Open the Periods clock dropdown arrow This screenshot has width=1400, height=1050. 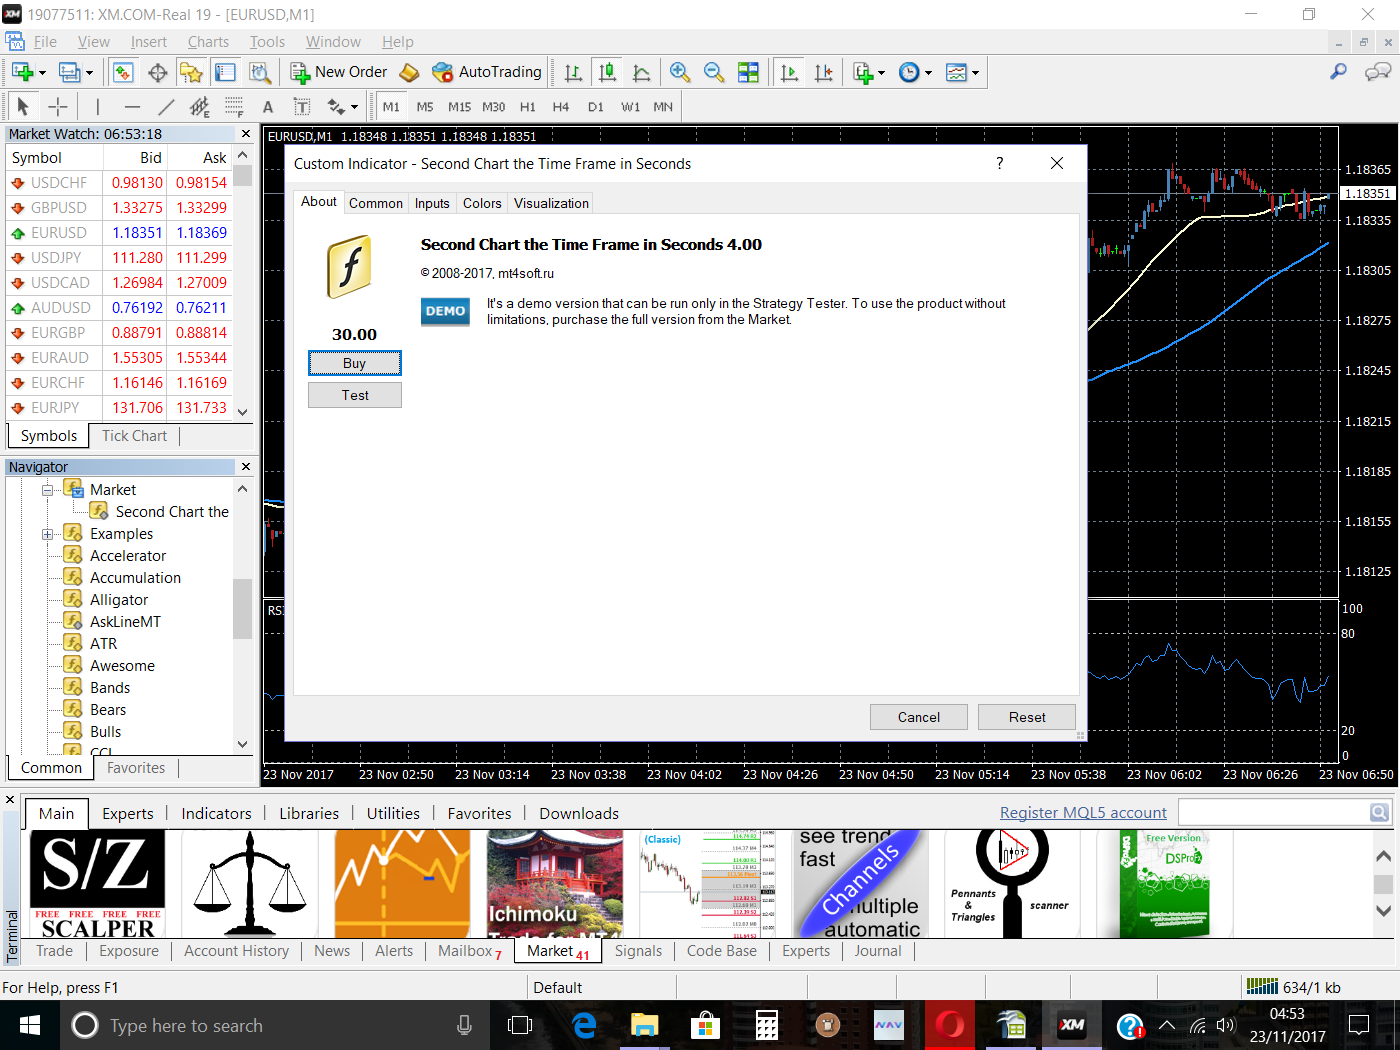(x=928, y=73)
